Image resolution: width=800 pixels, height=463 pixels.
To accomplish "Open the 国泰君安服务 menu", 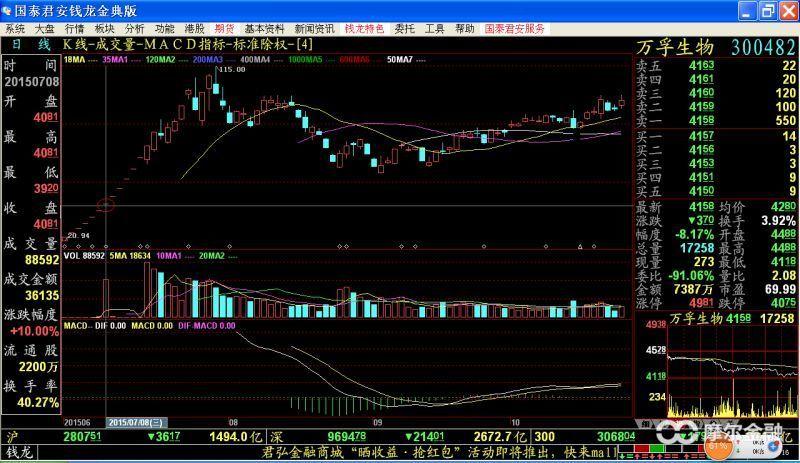I will [x=515, y=29].
